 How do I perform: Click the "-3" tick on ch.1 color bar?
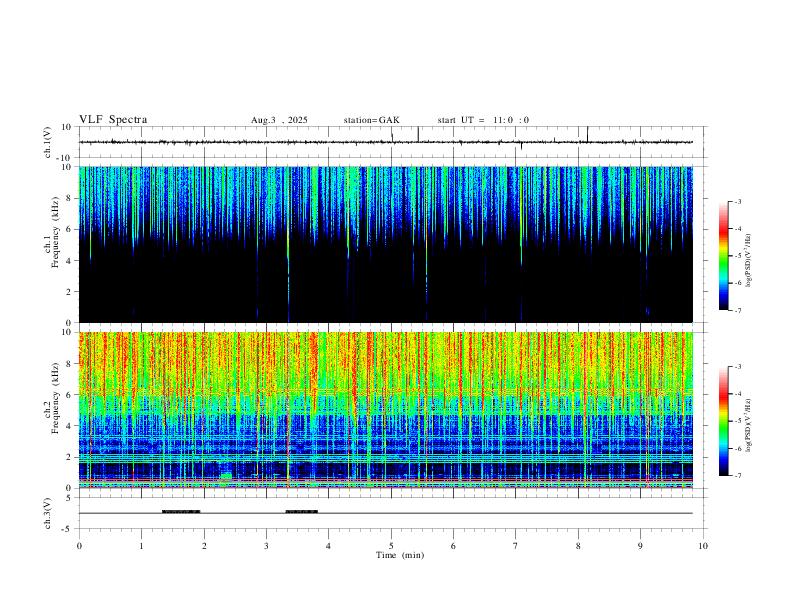pyautogui.click(x=737, y=201)
